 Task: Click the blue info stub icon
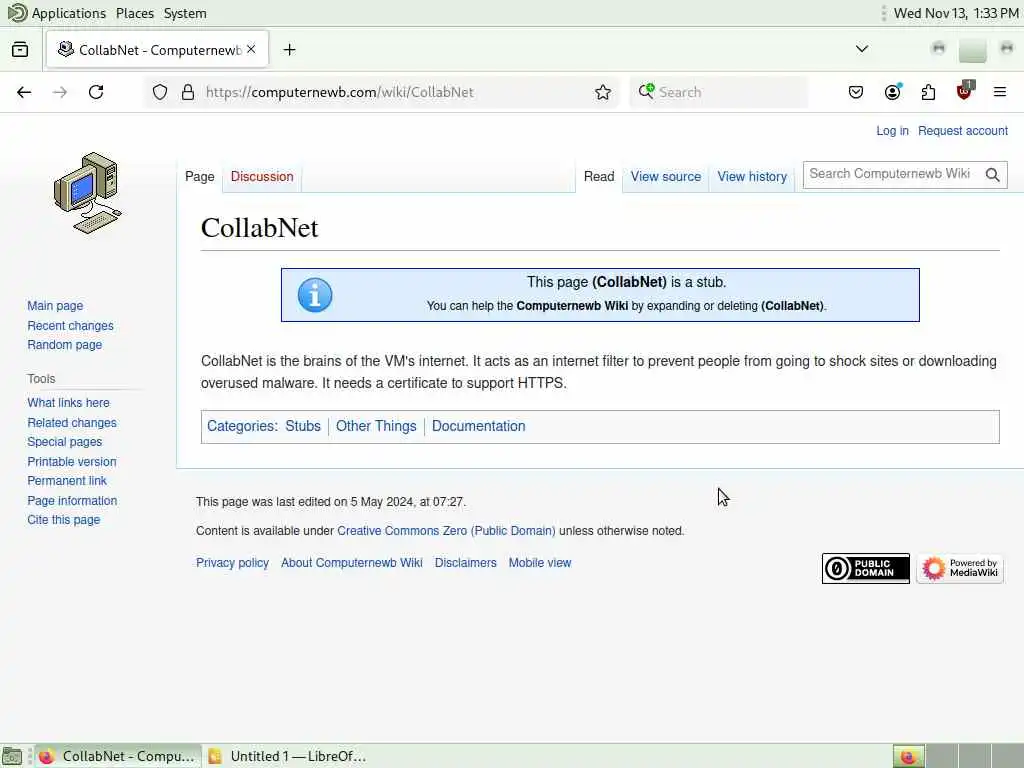pyautogui.click(x=315, y=295)
